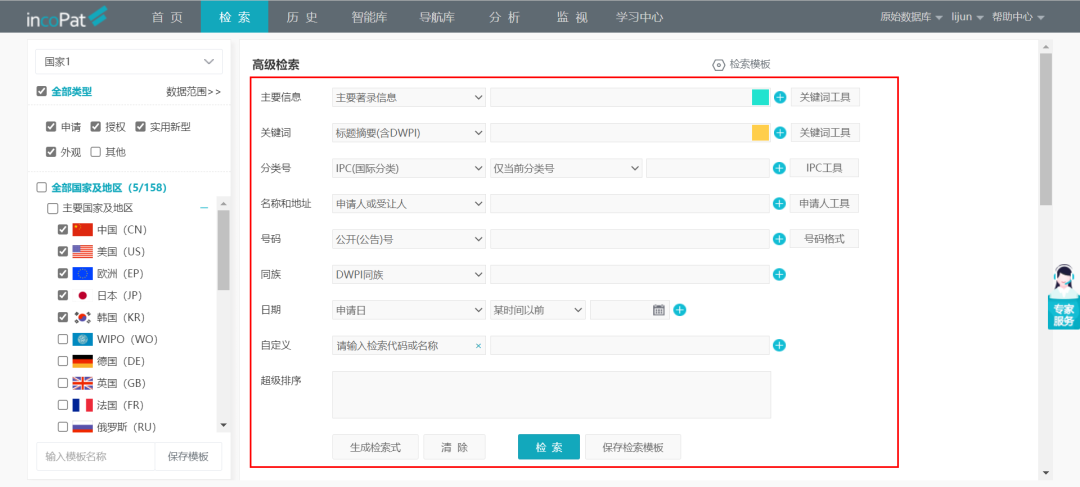Click the 超级排序 text area
The image size is (1080, 487).
tap(551, 395)
